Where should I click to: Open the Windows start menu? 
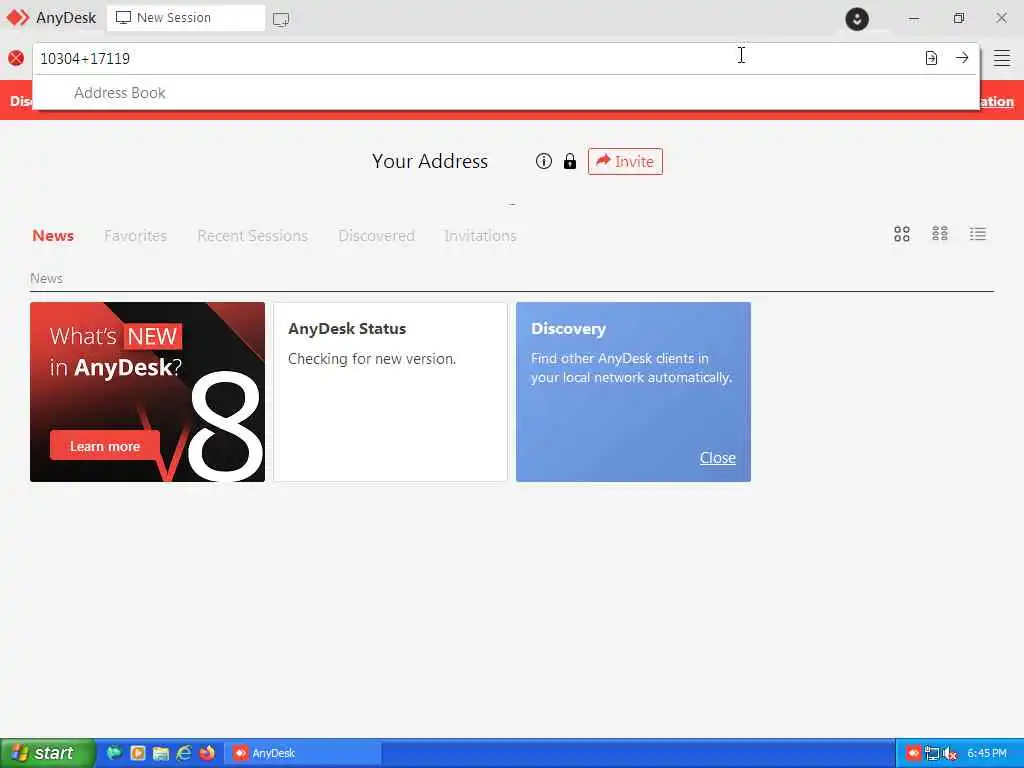pyautogui.click(x=48, y=753)
